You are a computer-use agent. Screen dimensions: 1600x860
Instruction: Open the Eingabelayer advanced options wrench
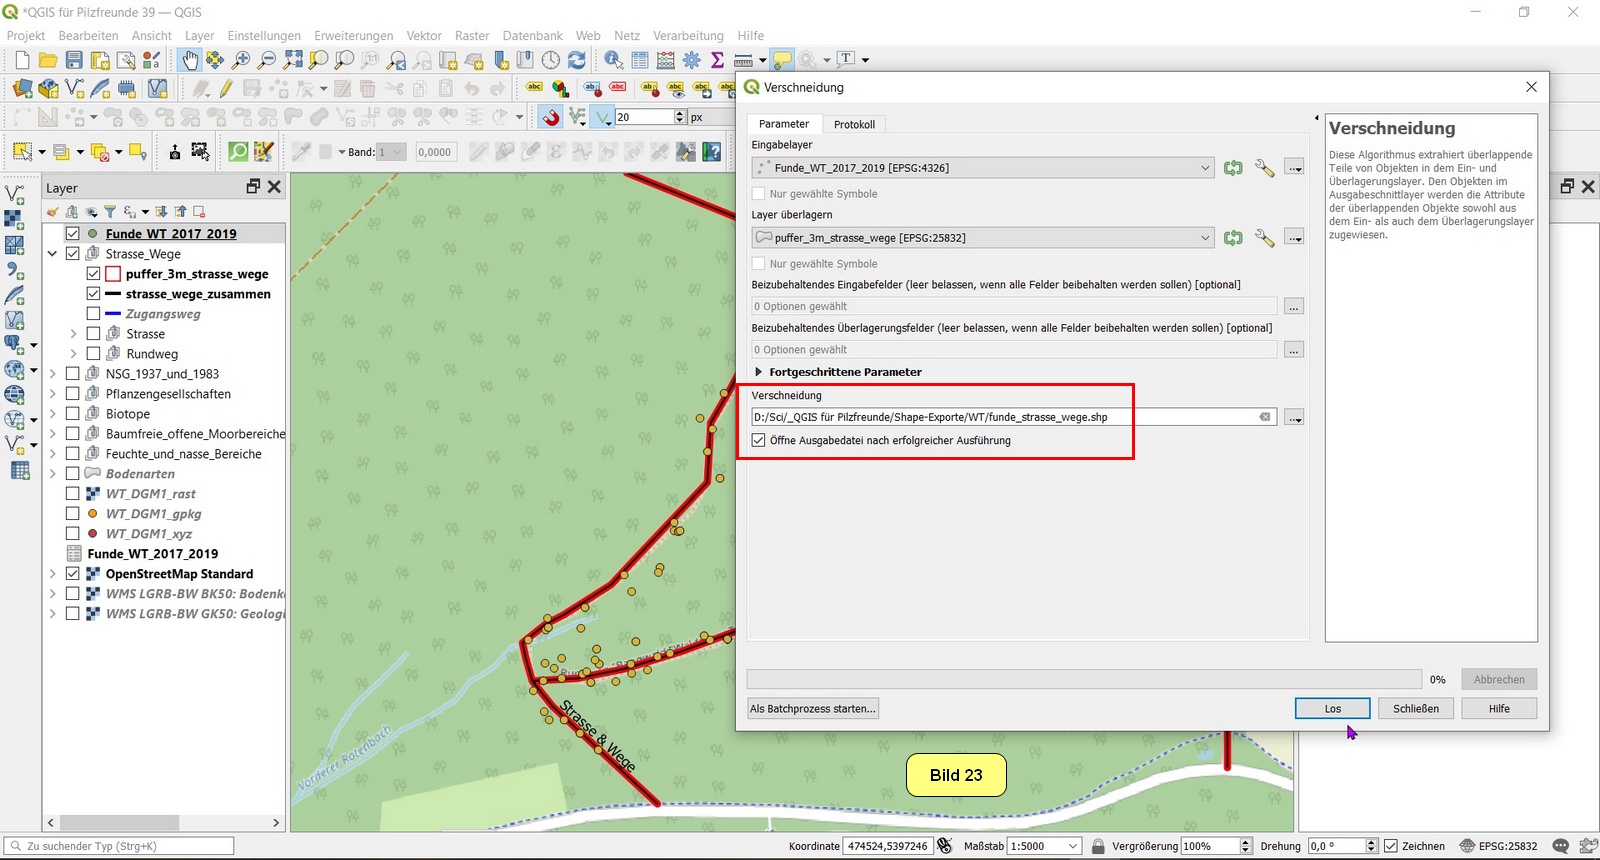(1264, 168)
